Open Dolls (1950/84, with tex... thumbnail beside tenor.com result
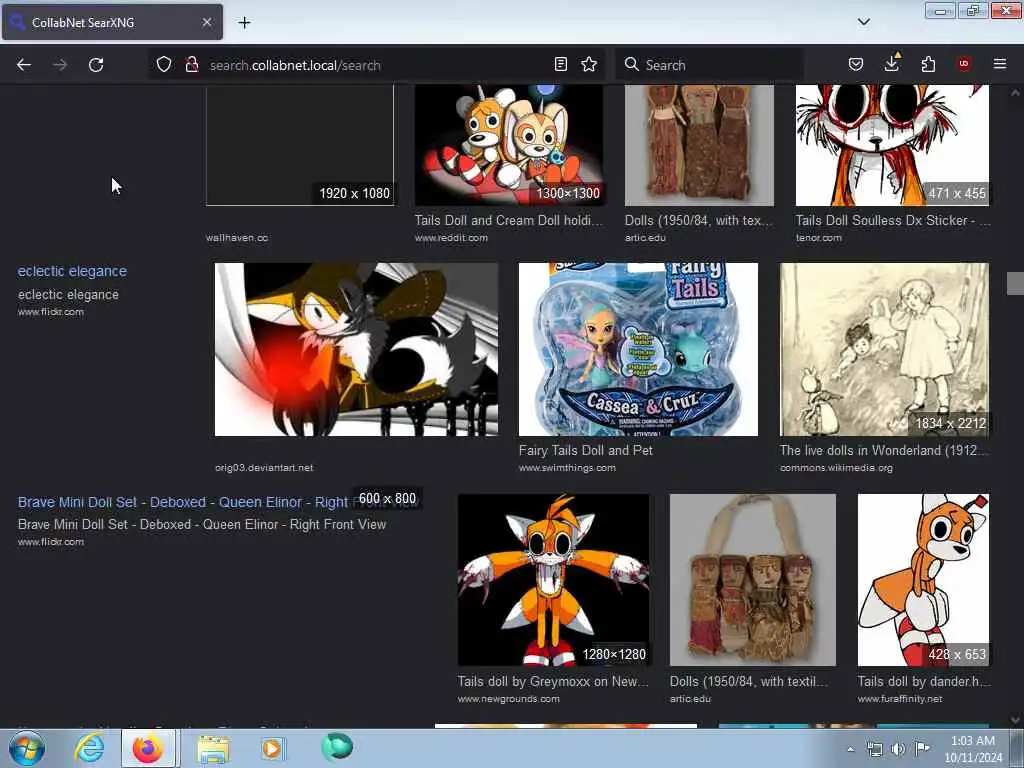 pyautogui.click(x=699, y=145)
